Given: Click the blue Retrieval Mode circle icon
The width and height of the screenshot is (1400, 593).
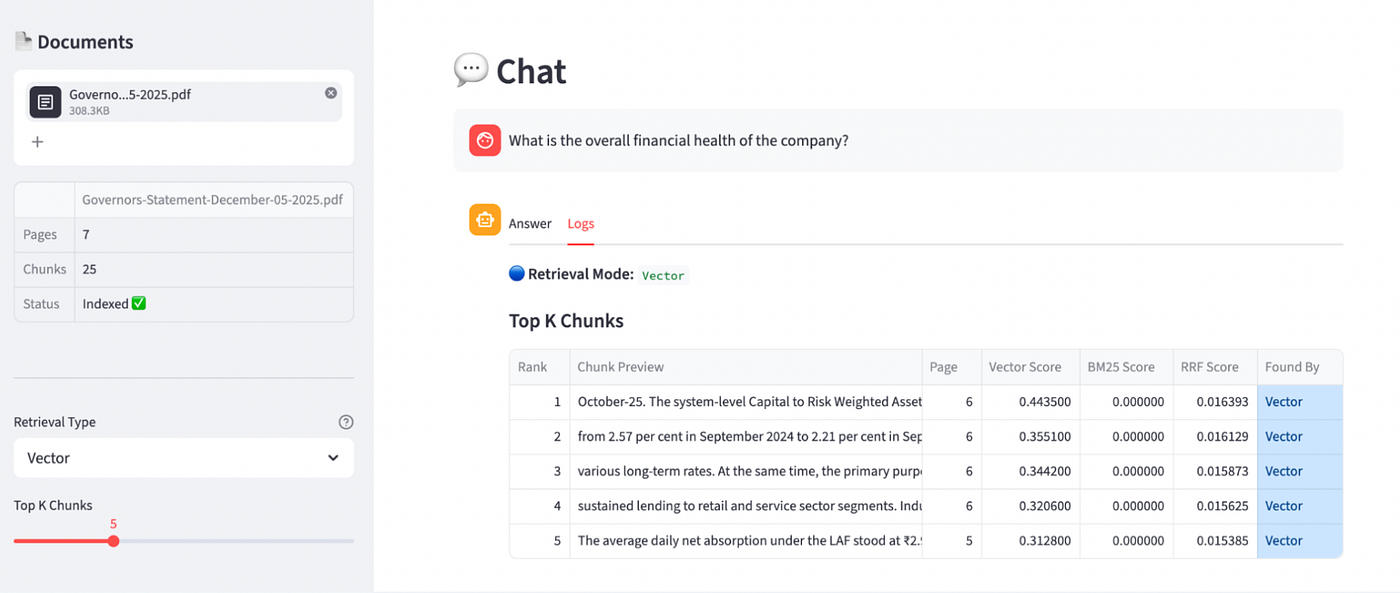Looking at the screenshot, I should (516, 273).
